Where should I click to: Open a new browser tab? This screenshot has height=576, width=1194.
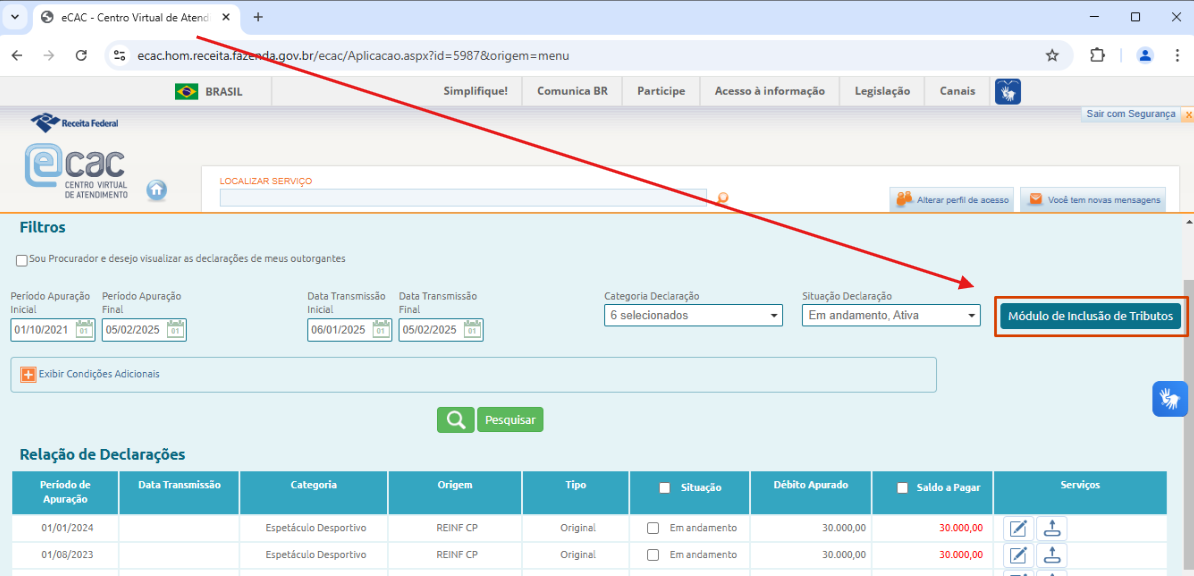pyautogui.click(x=258, y=17)
